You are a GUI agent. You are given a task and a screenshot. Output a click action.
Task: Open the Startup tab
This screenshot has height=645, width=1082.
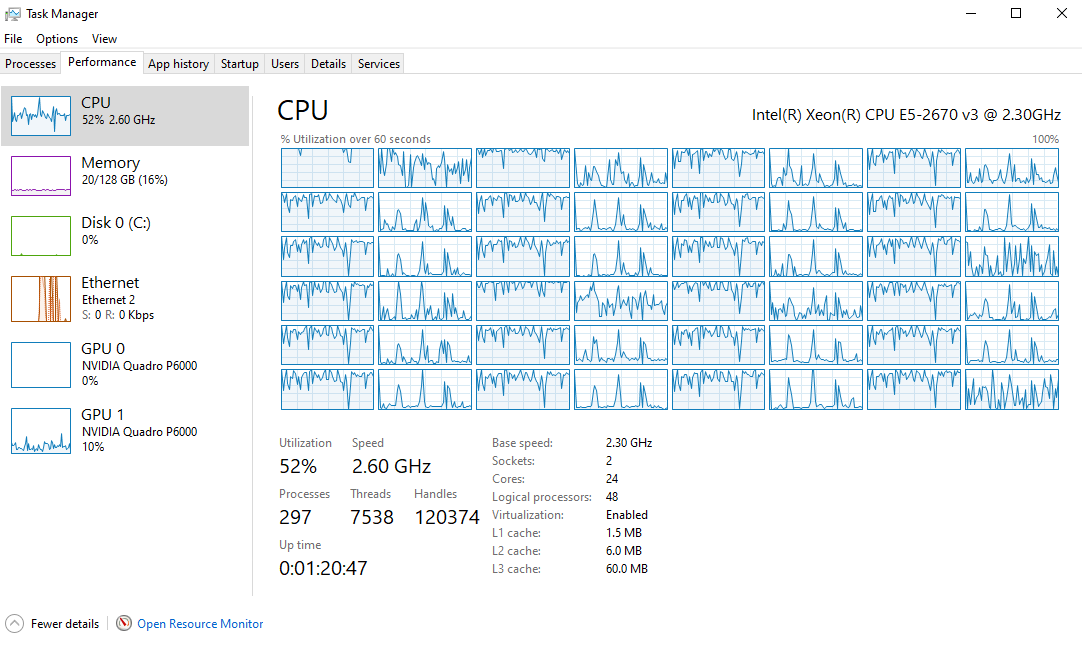pos(239,62)
